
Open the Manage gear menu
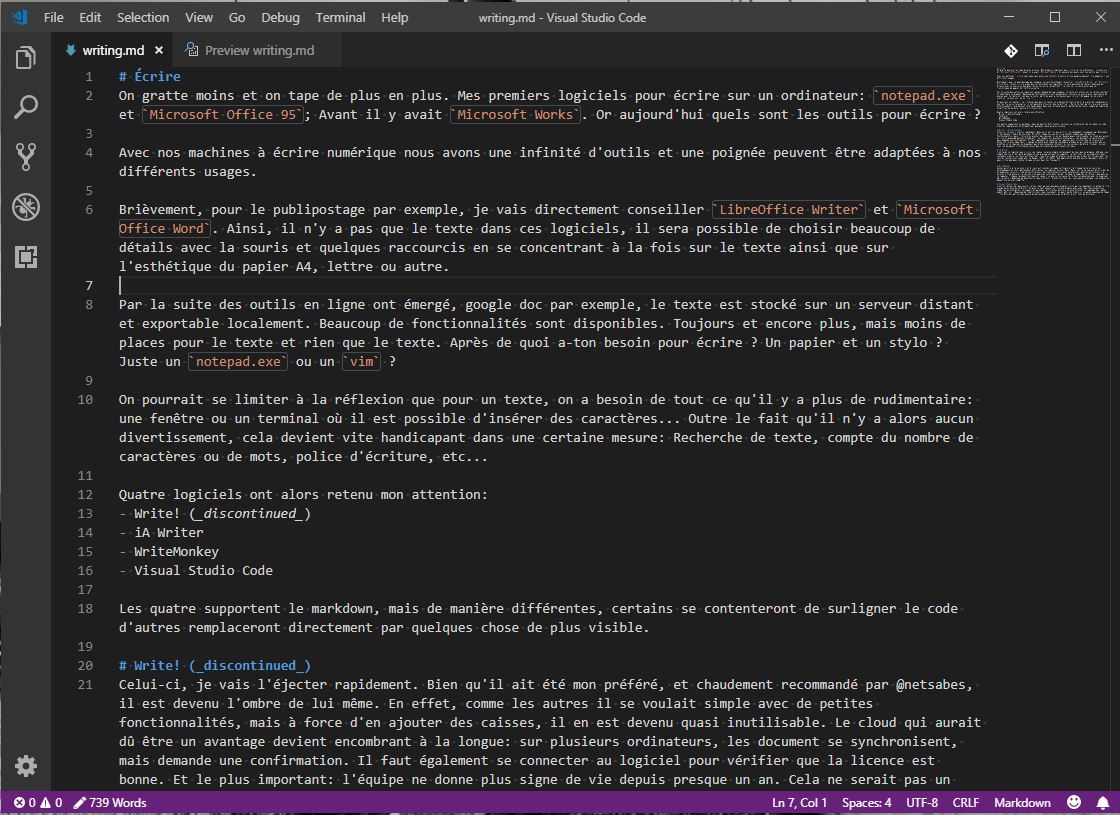pos(26,766)
